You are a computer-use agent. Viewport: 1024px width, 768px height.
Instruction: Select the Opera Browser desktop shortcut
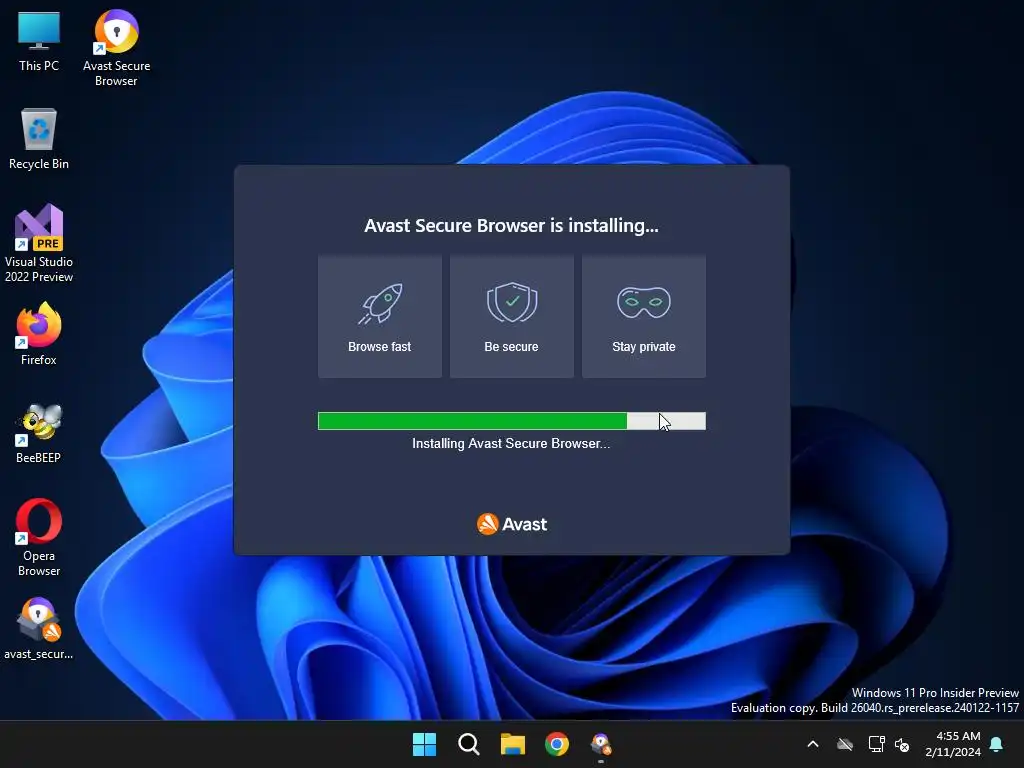click(39, 537)
